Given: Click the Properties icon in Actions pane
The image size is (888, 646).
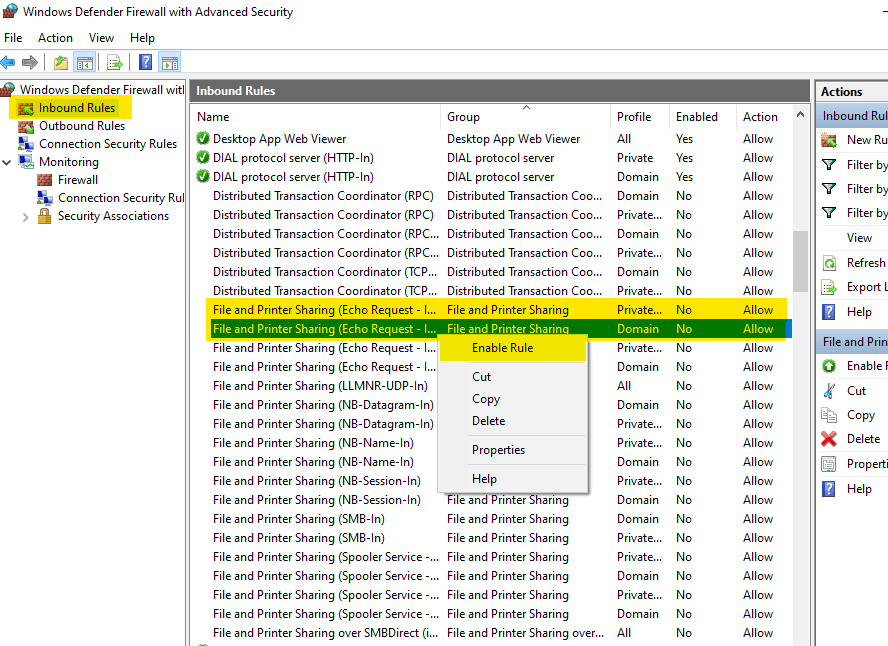Looking at the screenshot, I should (x=829, y=464).
